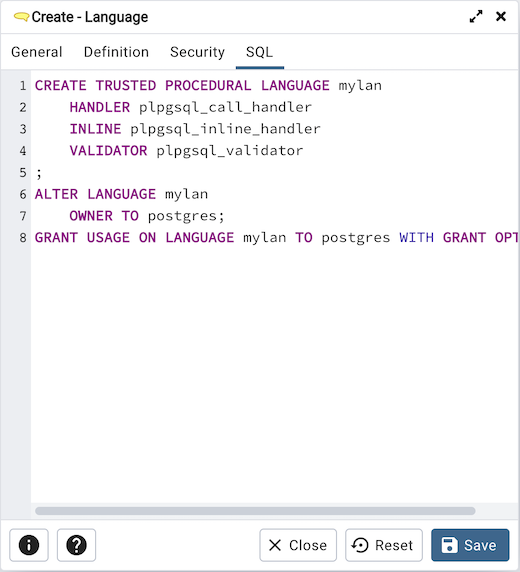Click the Reset button

pos(384,545)
